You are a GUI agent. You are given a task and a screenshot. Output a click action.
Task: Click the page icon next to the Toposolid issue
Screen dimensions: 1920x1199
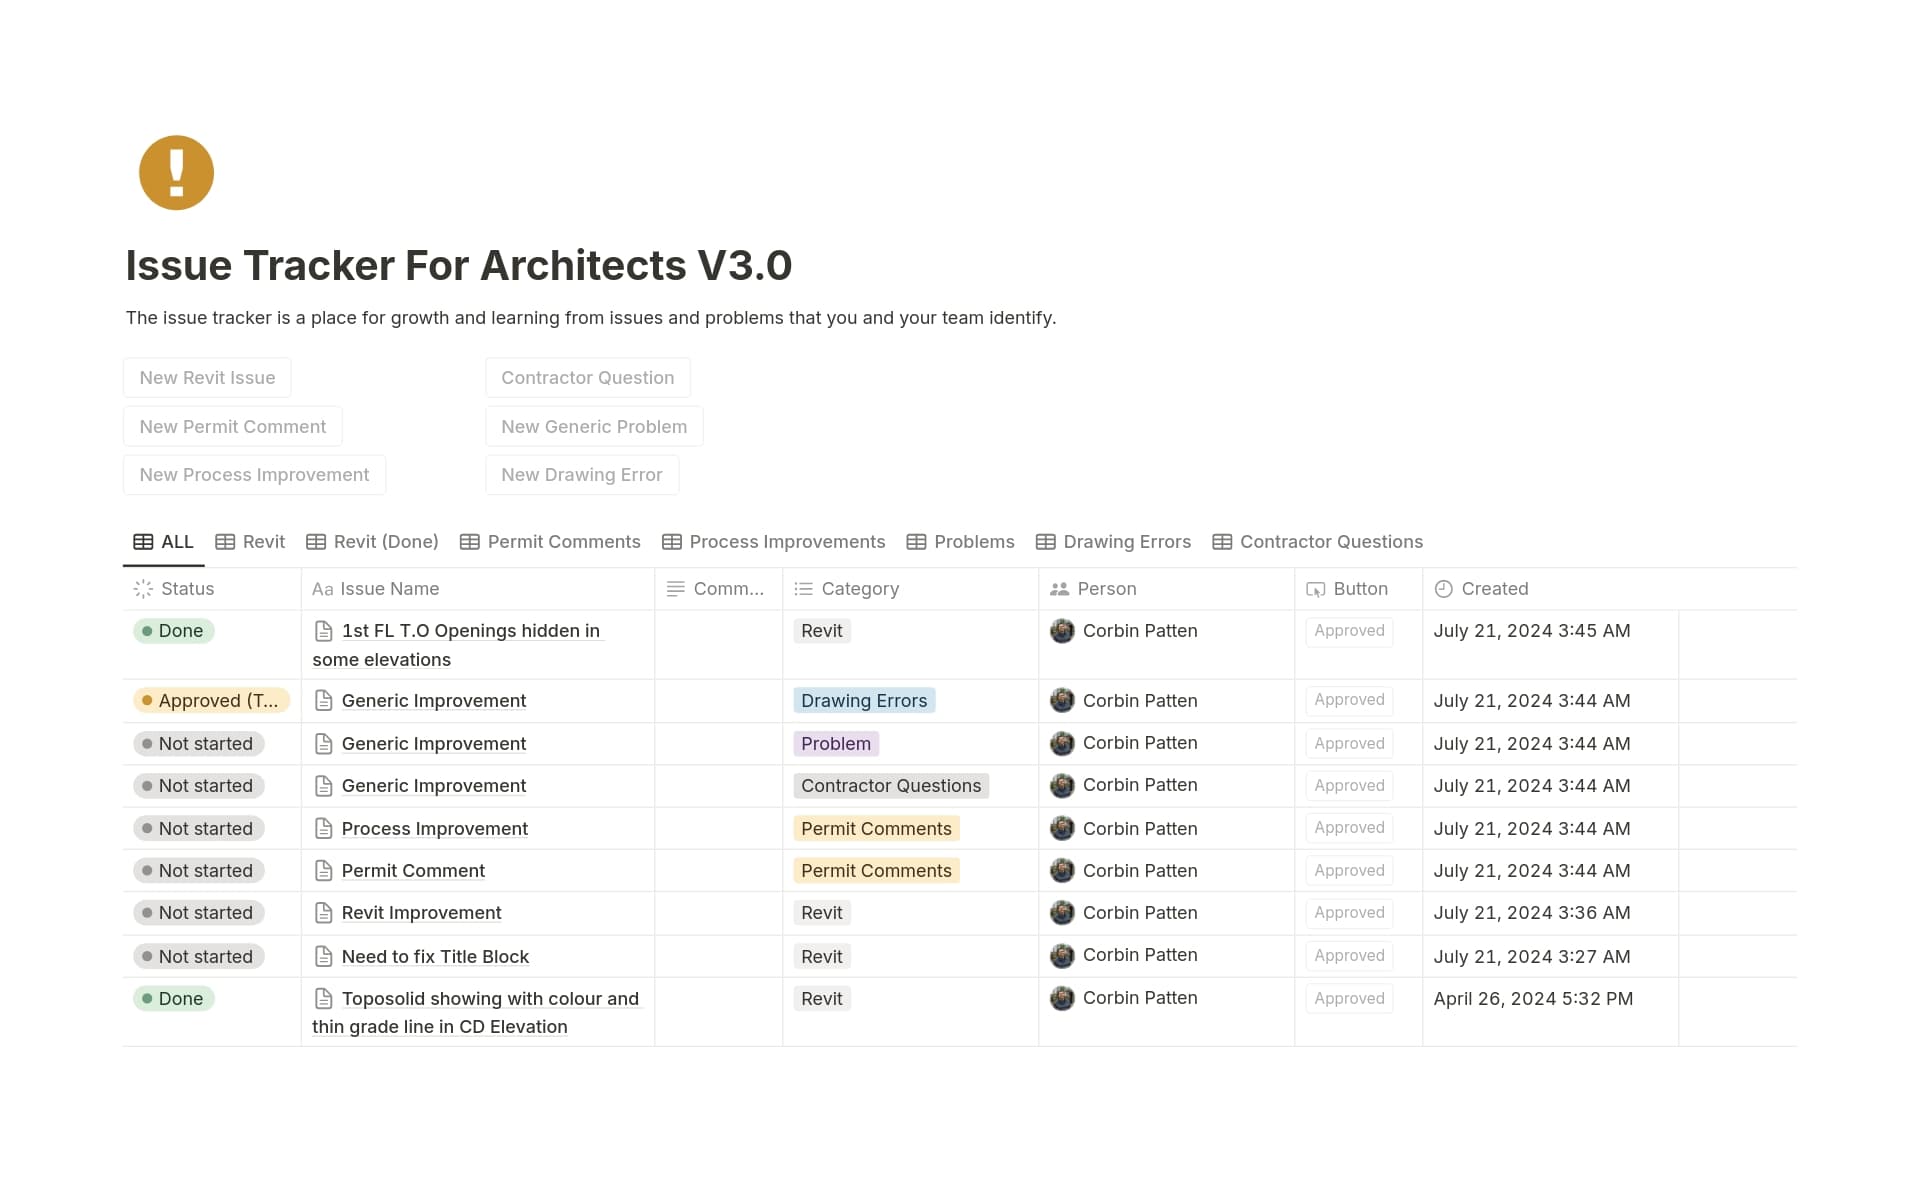[322, 998]
